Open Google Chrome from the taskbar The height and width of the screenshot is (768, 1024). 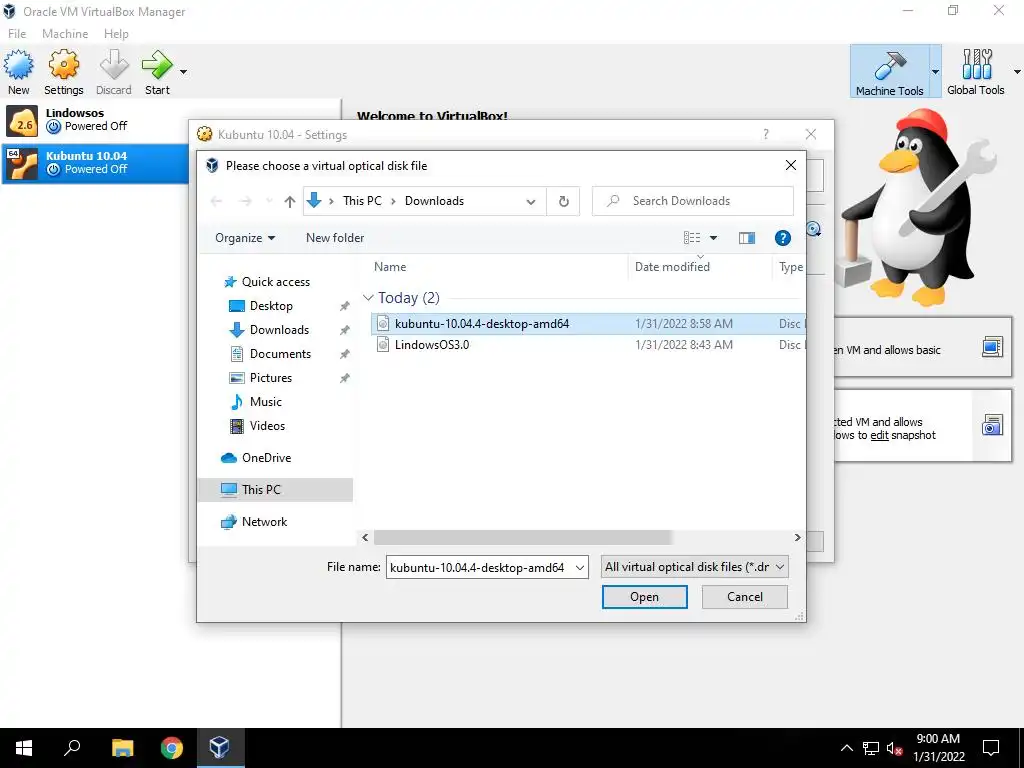pyautogui.click(x=172, y=748)
